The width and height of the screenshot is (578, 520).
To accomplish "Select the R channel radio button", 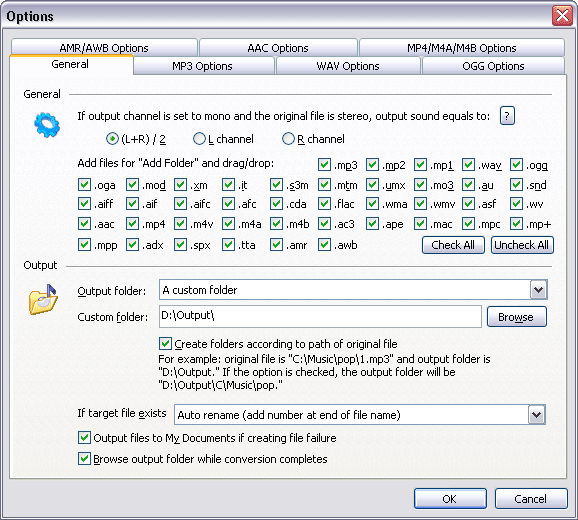I will point(288,139).
